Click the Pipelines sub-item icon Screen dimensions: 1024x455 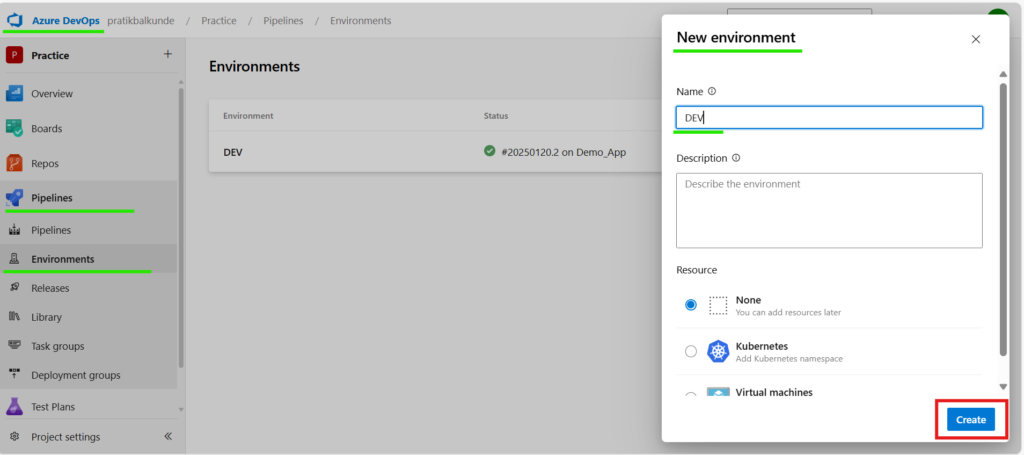tap(14, 230)
